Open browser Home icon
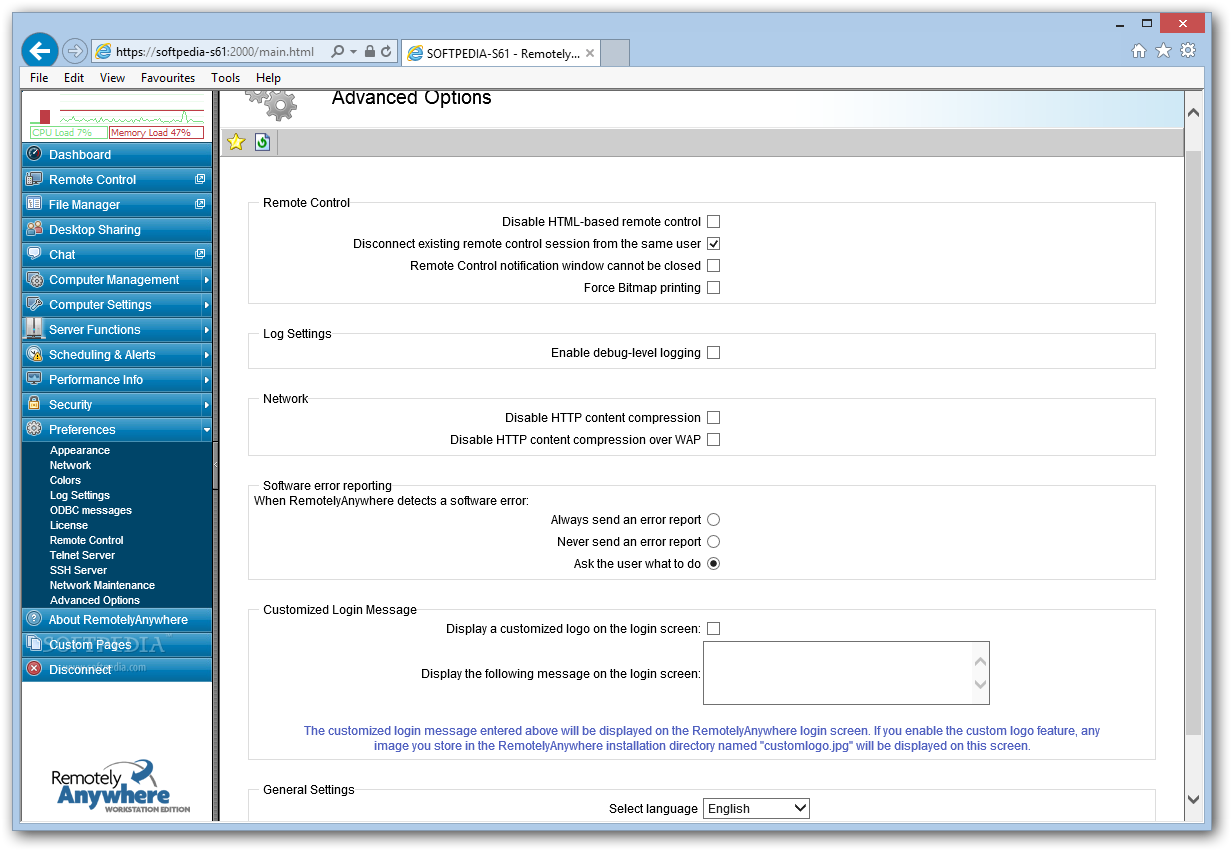 point(1139,51)
